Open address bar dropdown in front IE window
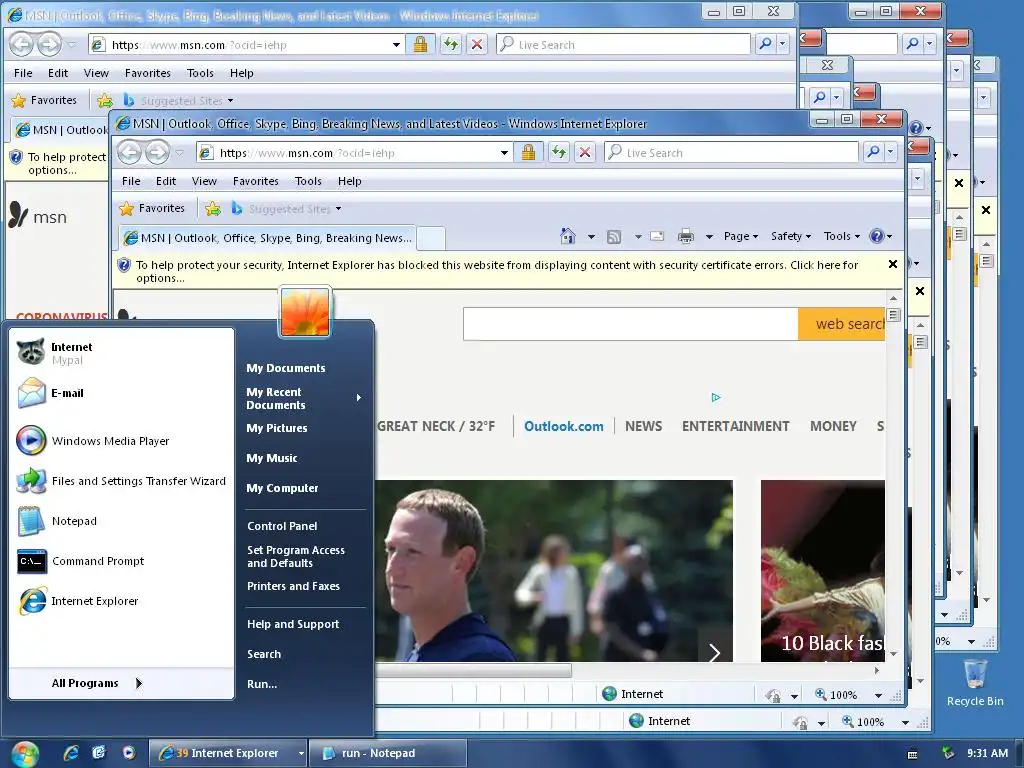Viewport: 1024px width, 768px height. 504,153
